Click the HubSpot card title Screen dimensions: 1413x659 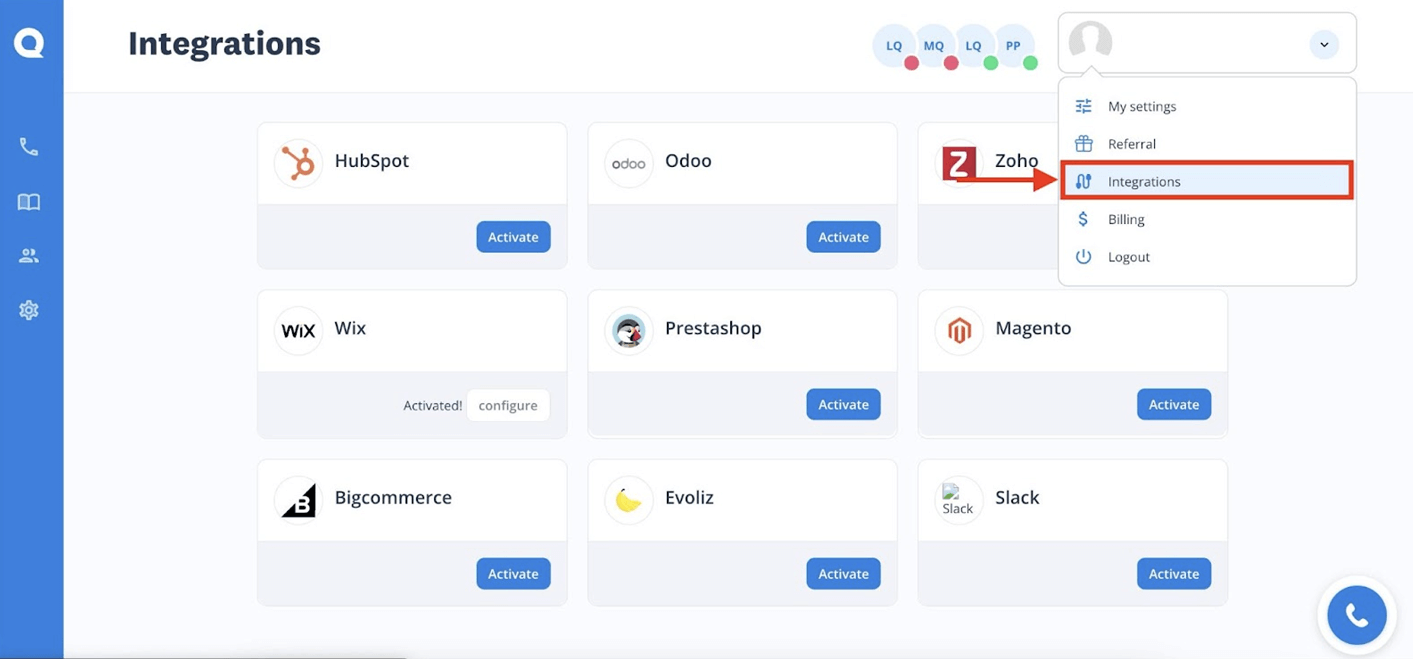coord(372,161)
